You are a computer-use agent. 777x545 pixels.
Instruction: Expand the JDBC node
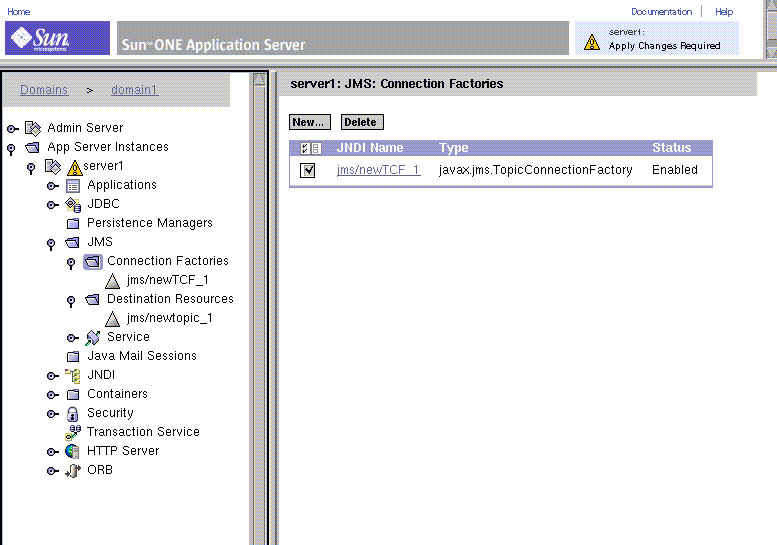coord(53,205)
